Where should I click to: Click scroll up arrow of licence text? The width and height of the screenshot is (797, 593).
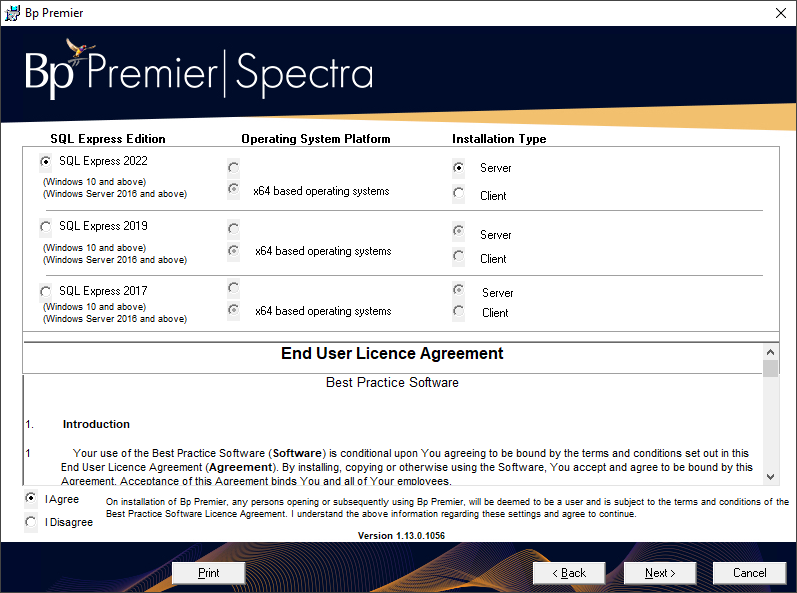[771, 352]
